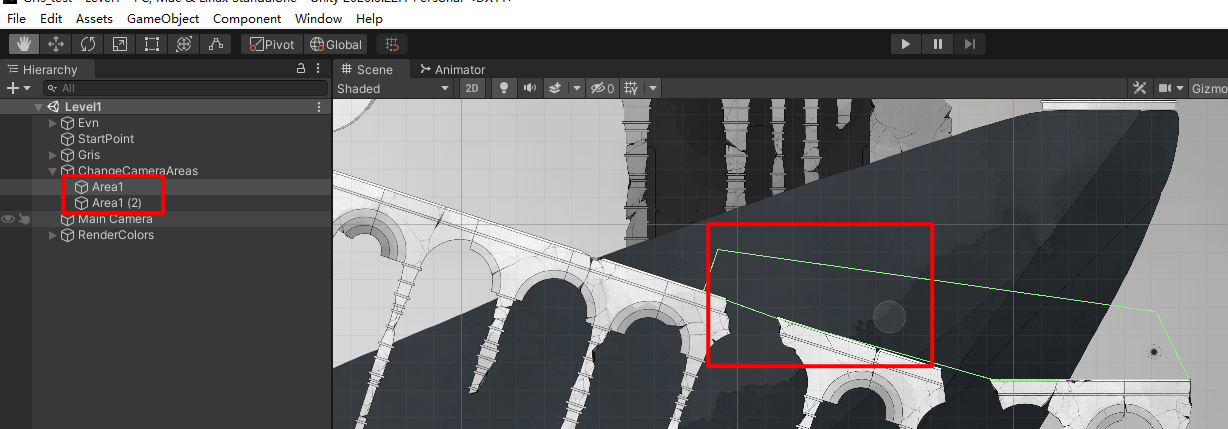Toggle scene grid visibility
1228x429 pixels.
pyautogui.click(x=632, y=88)
